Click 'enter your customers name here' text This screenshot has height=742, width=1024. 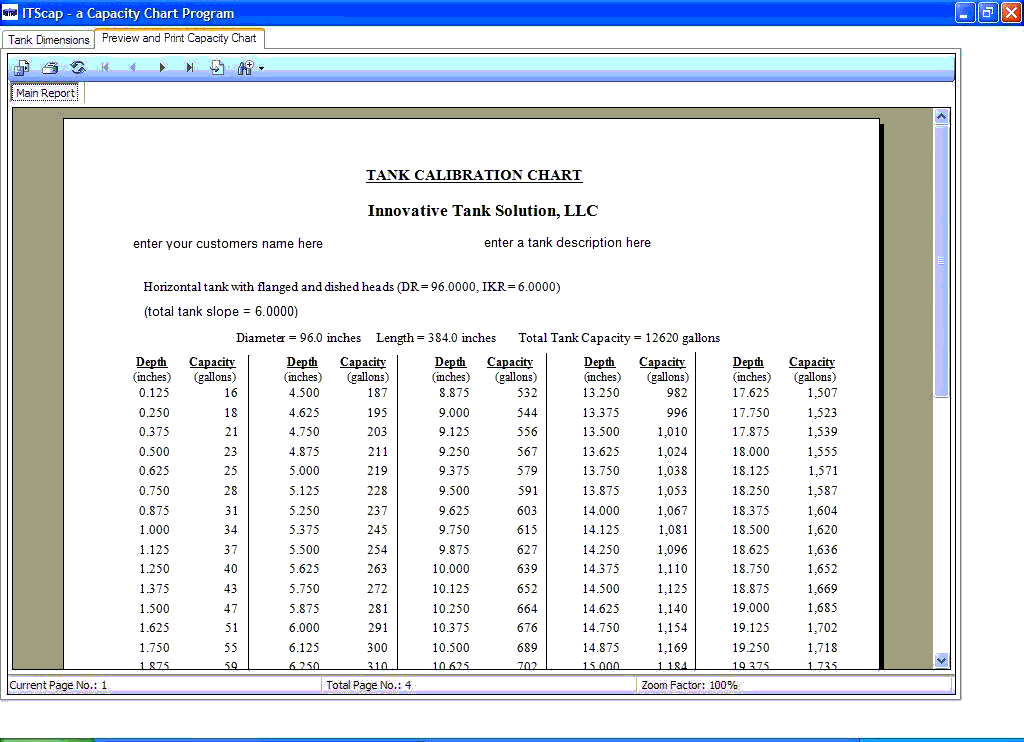[x=228, y=244]
